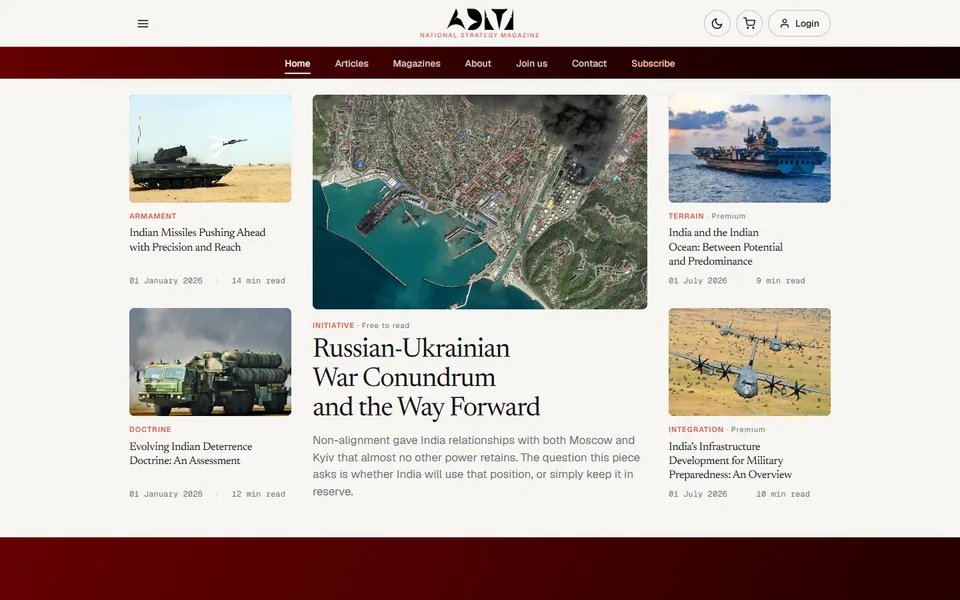Click the '12 min read' text
Viewport: 960px width, 600px height.
point(258,494)
